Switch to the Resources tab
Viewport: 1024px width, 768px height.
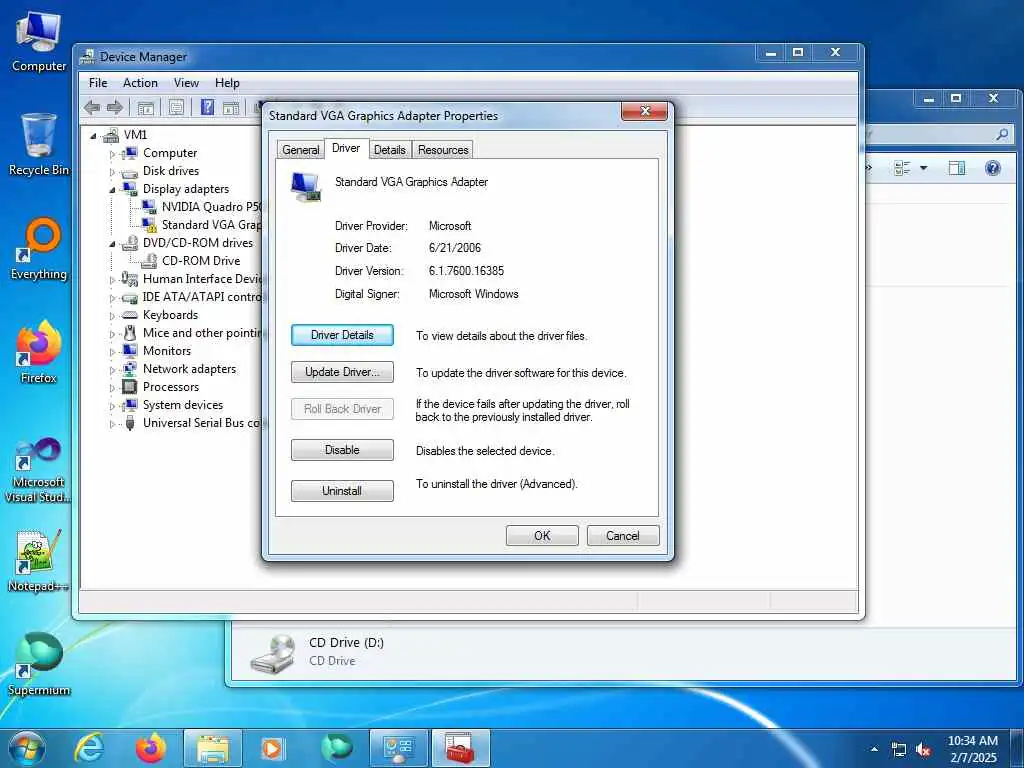tap(443, 150)
